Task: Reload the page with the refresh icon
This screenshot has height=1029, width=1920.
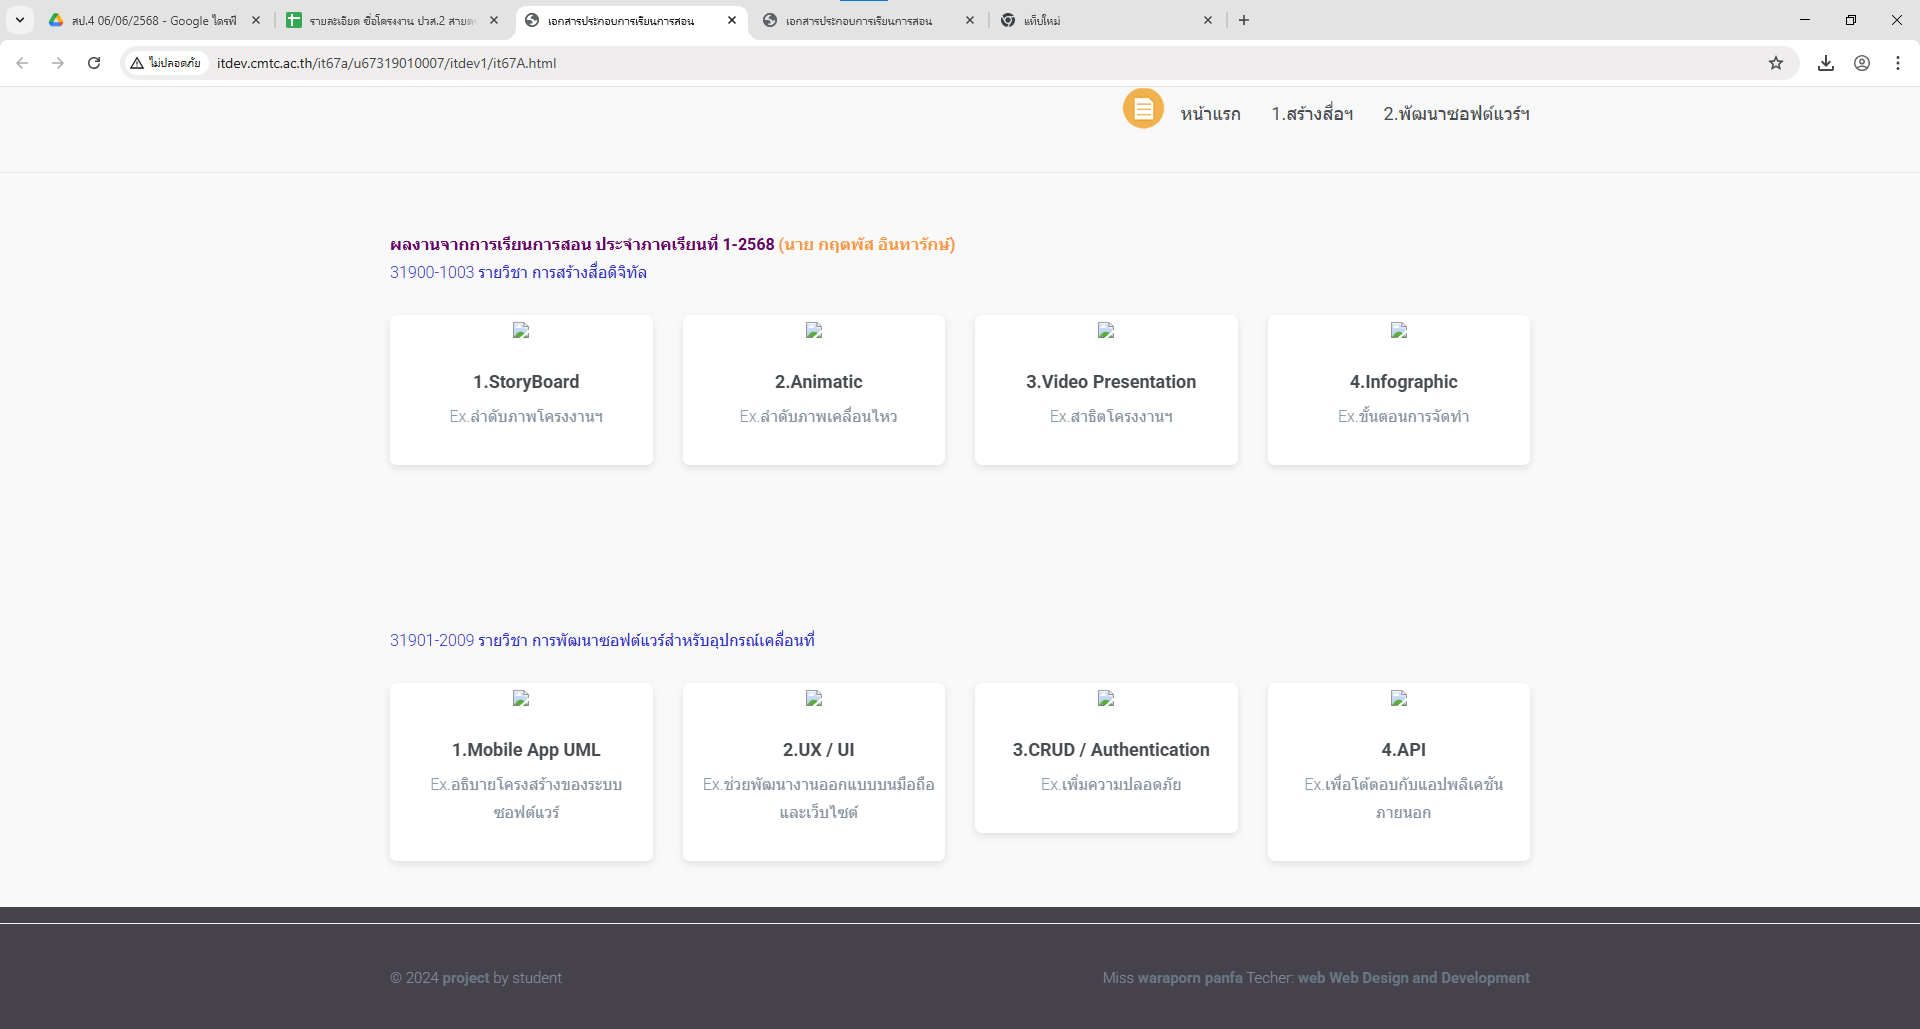Action: [94, 63]
